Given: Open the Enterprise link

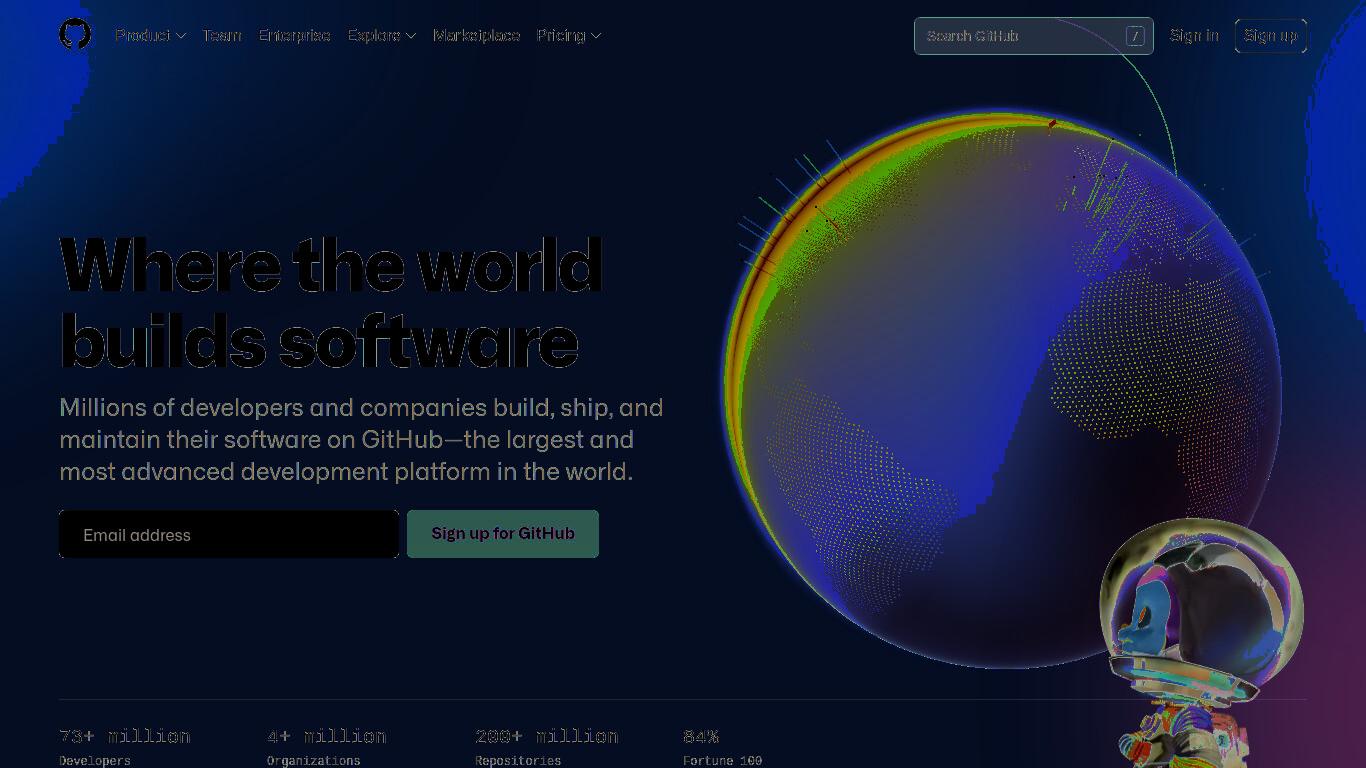Looking at the screenshot, I should tap(295, 35).
